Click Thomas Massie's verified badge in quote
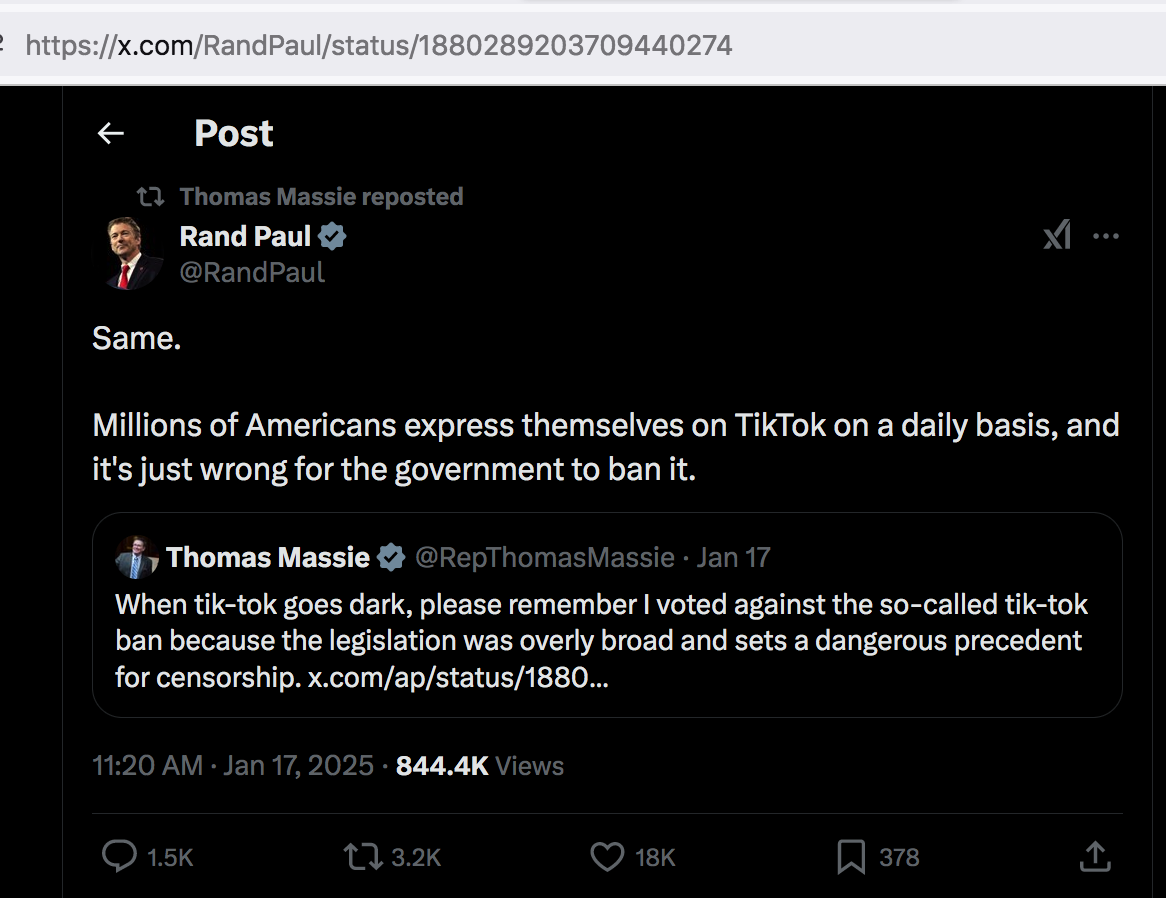The image size is (1166, 898). [x=391, y=557]
